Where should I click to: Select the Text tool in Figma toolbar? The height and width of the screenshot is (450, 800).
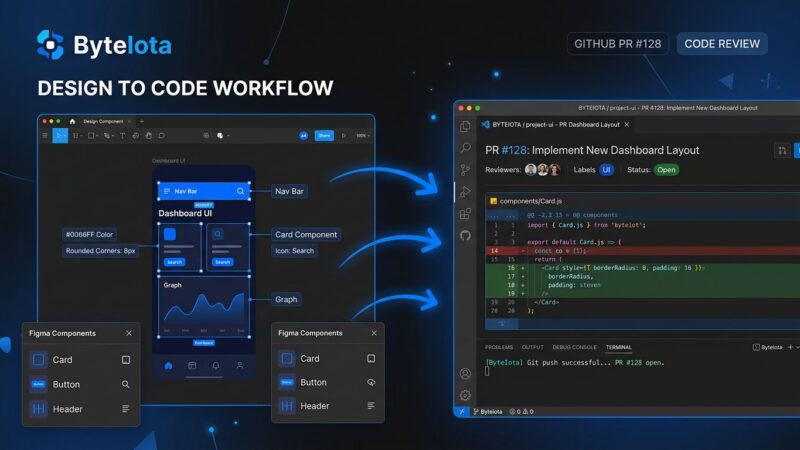coord(122,136)
